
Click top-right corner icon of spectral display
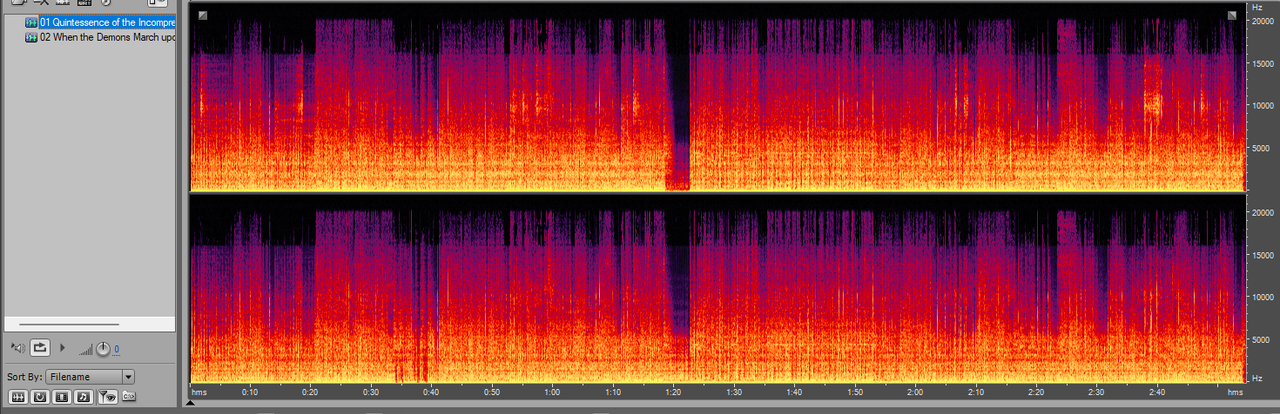pos(1232,15)
